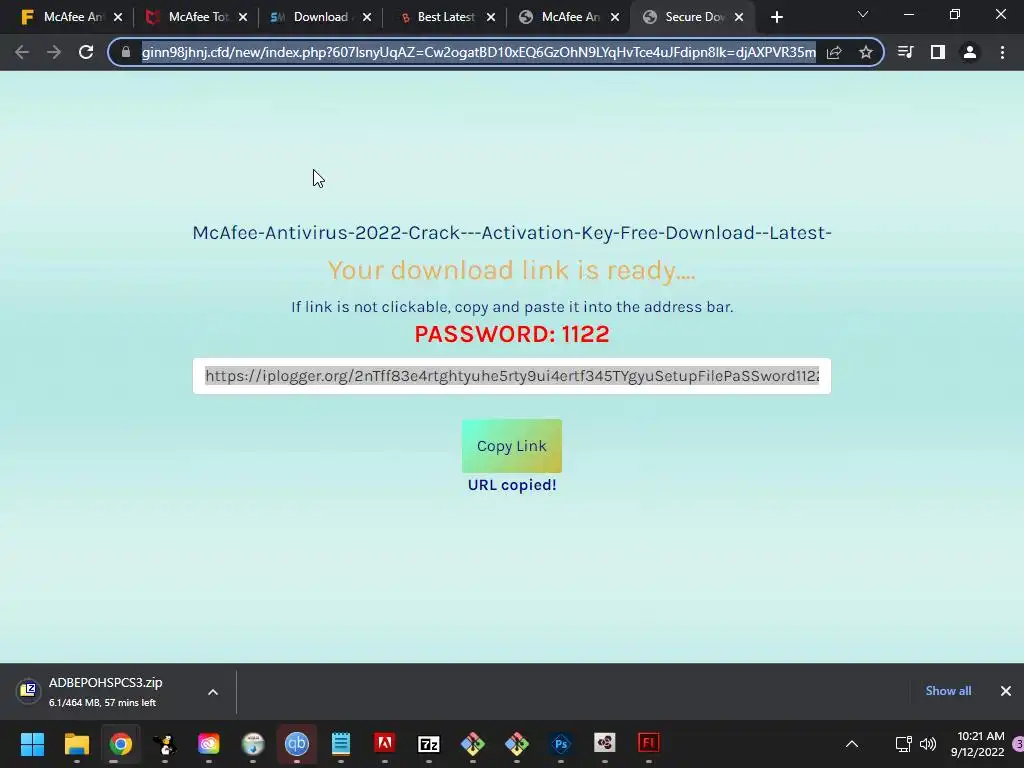Open the penguin app in taskbar
Screen dimensions: 1024x768
point(165,744)
